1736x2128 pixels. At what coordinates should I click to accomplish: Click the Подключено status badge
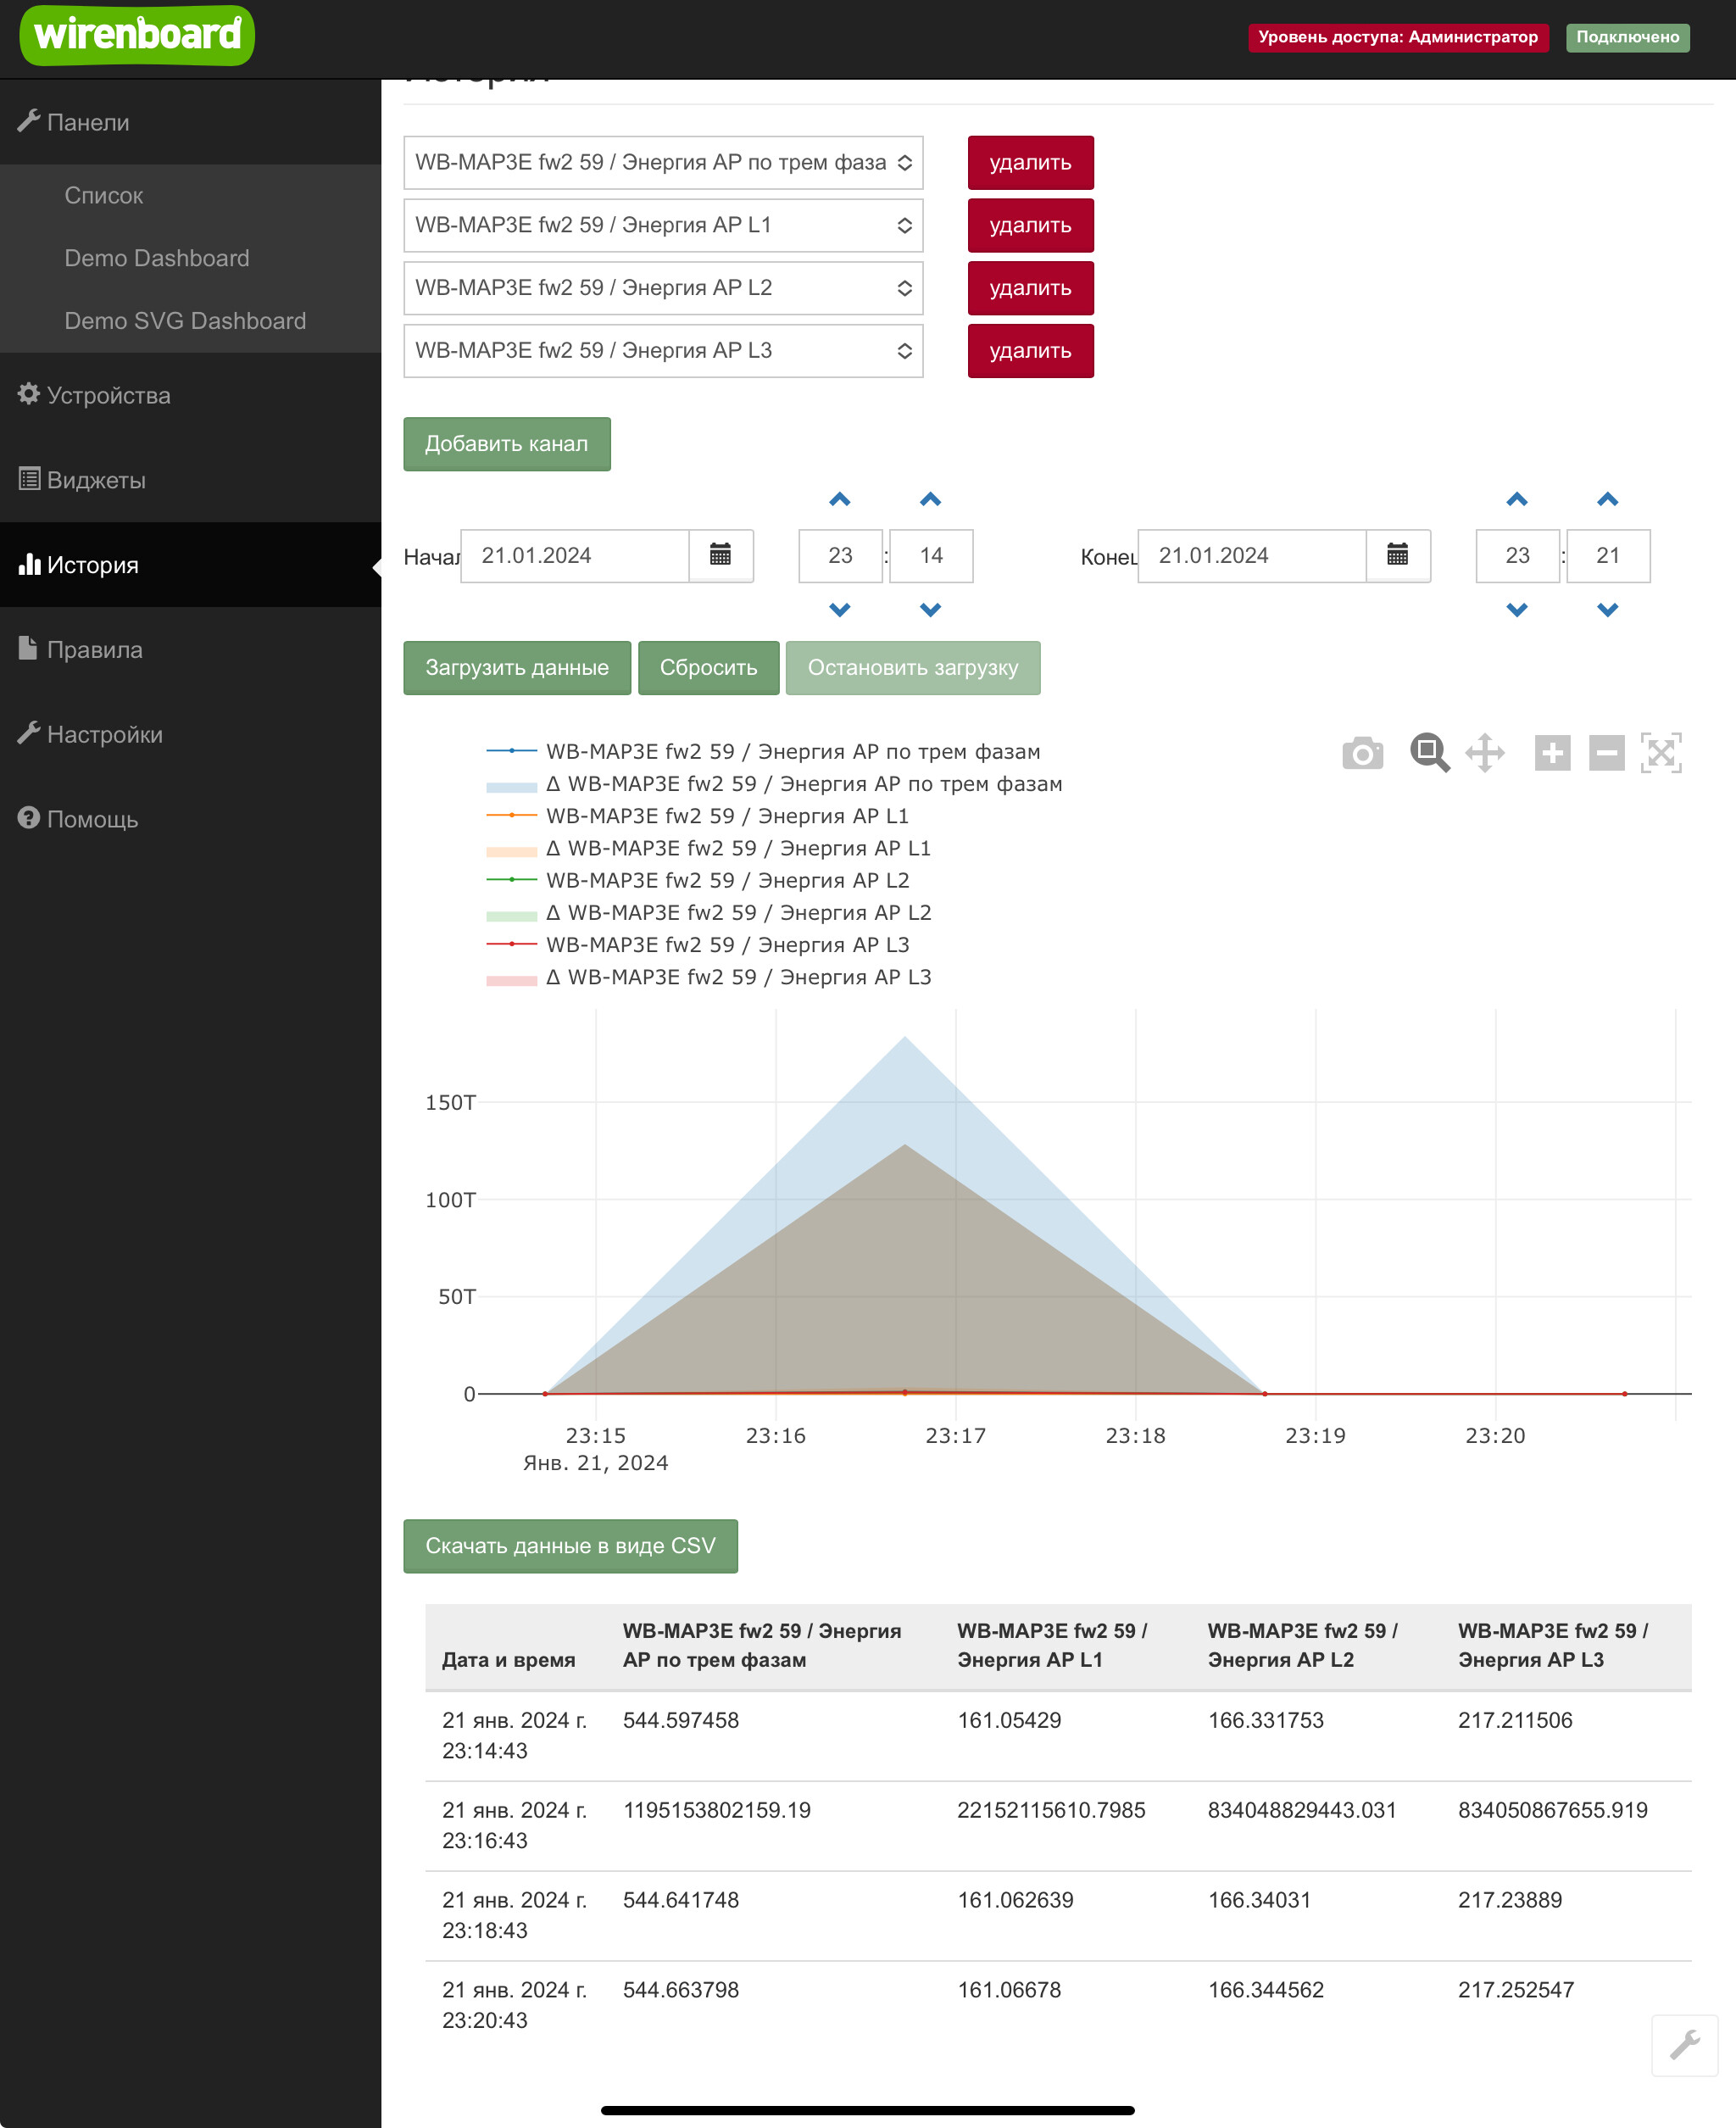click(1627, 37)
